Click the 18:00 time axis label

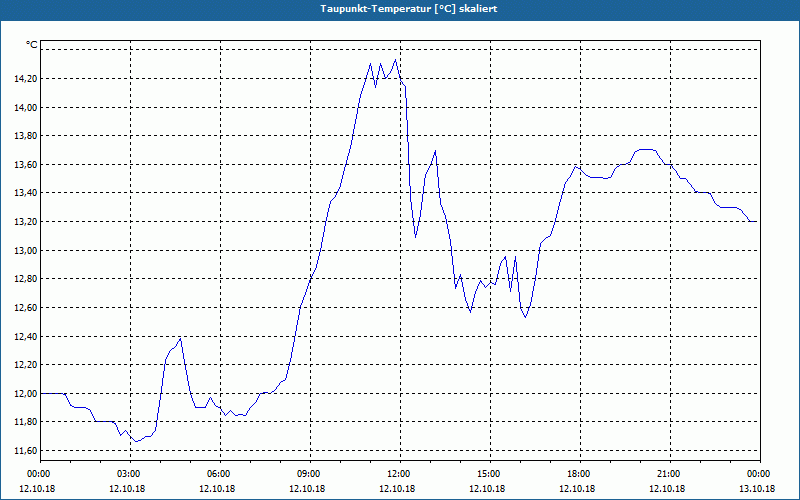point(580,474)
